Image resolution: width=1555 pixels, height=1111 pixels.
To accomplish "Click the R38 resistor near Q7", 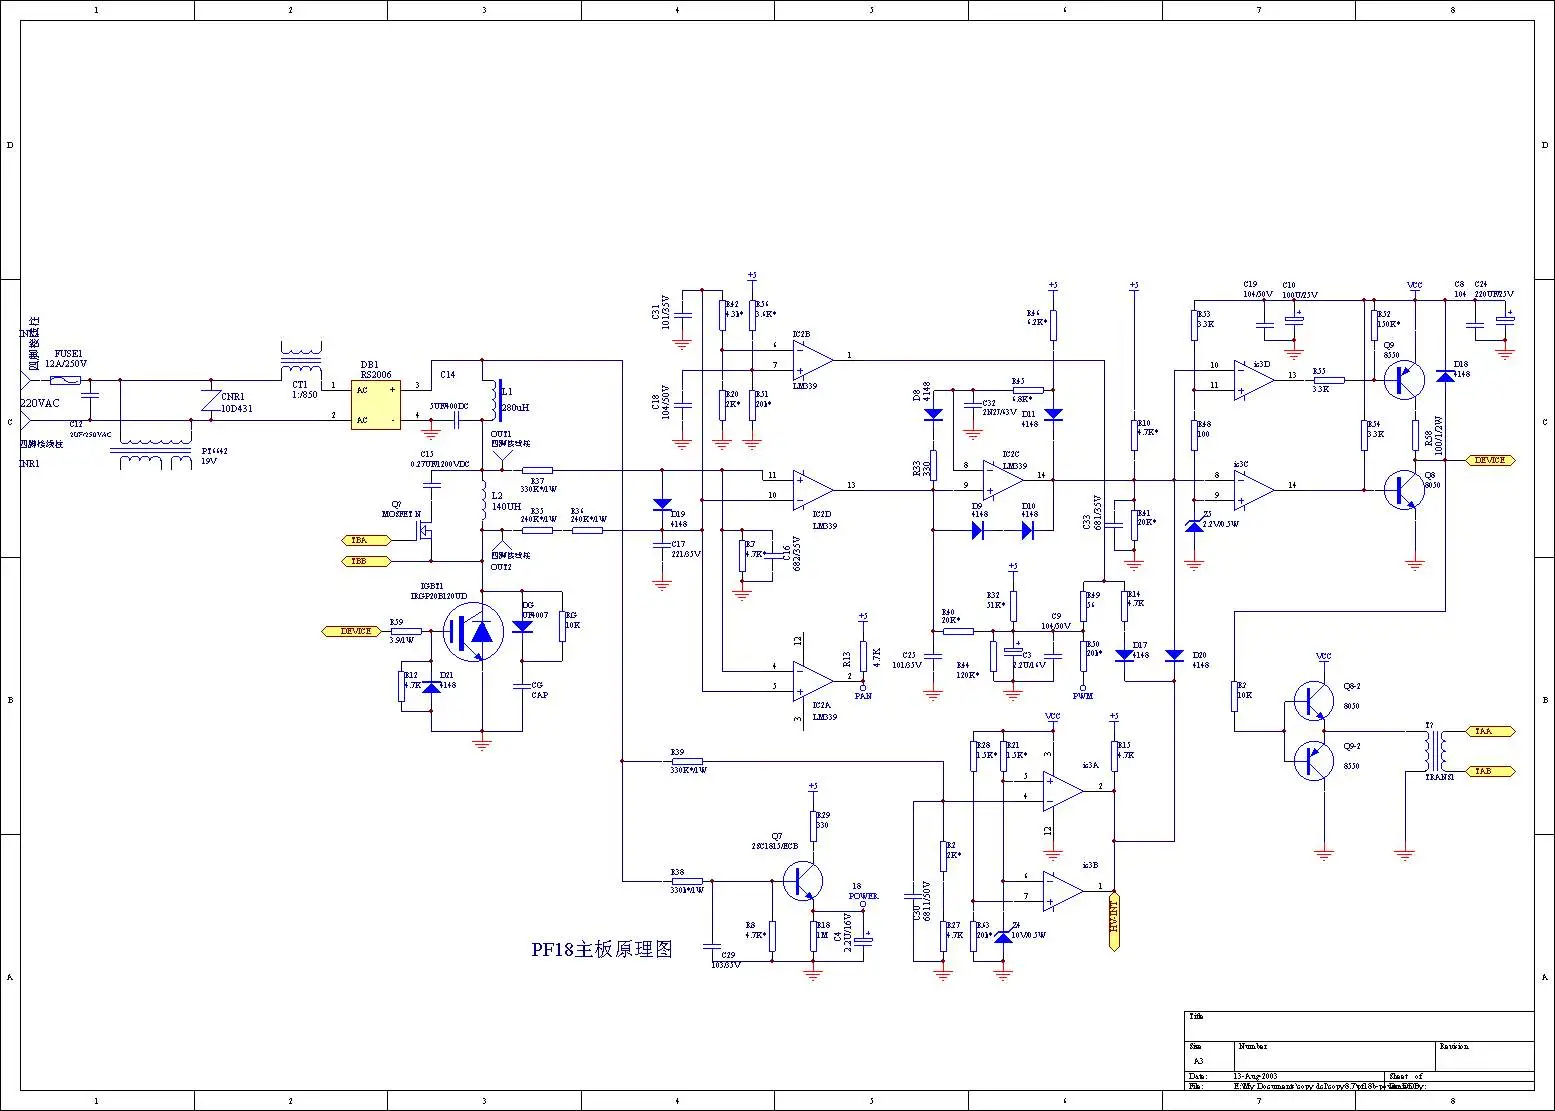I will tap(687, 881).
